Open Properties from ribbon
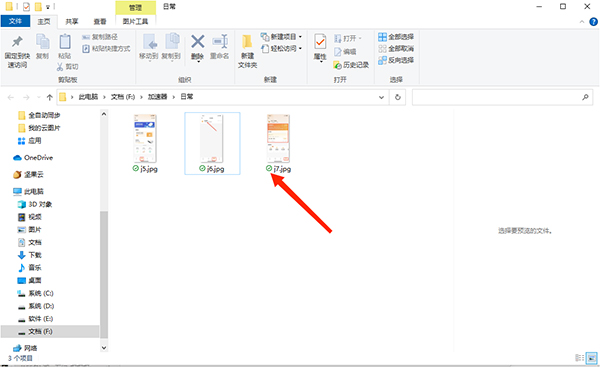Viewport: 600px width, 367px height. [x=320, y=47]
